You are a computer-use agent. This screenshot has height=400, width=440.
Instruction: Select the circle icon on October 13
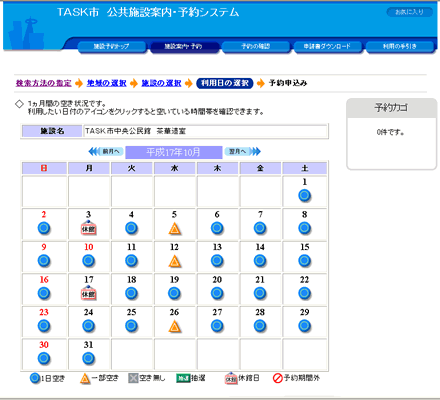(x=217, y=261)
